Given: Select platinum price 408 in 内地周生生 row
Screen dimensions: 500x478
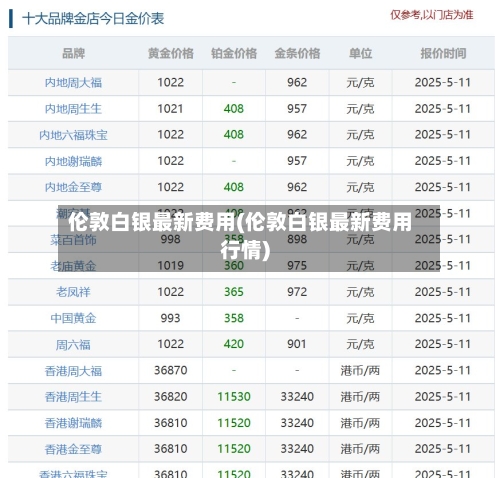Looking at the screenshot, I should [x=234, y=109].
